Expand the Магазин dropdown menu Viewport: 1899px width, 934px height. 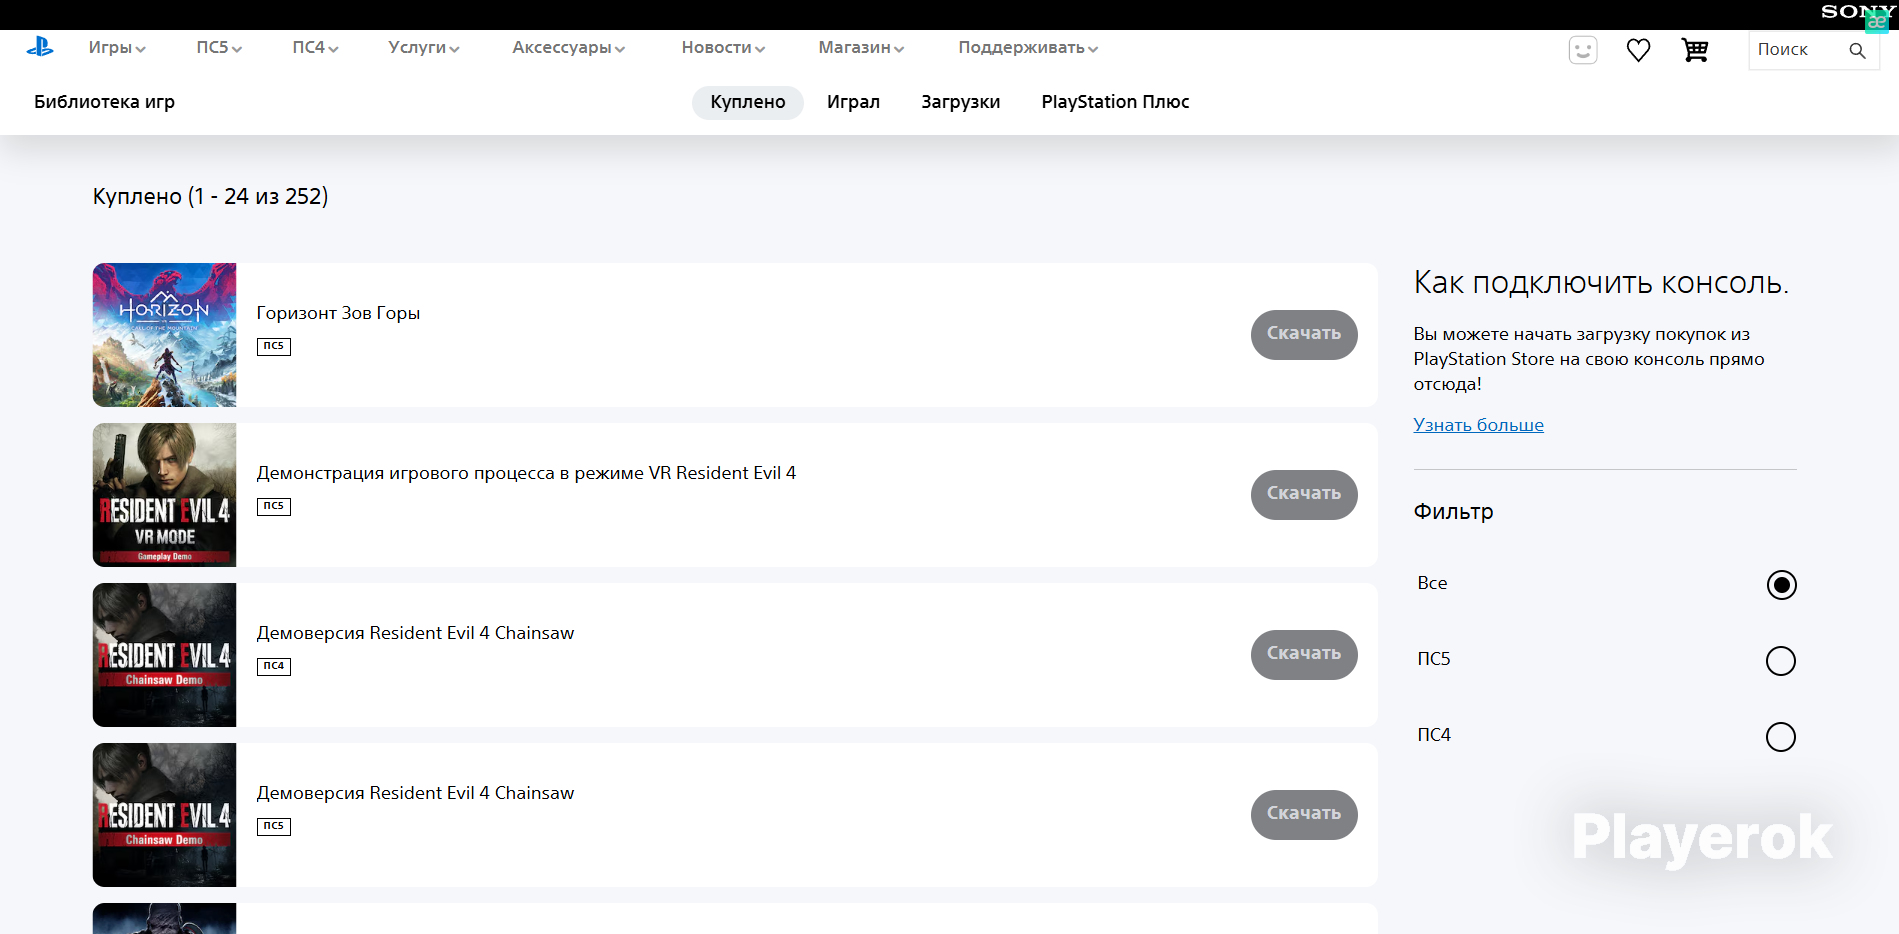pyautogui.click(x=861, y=48)
